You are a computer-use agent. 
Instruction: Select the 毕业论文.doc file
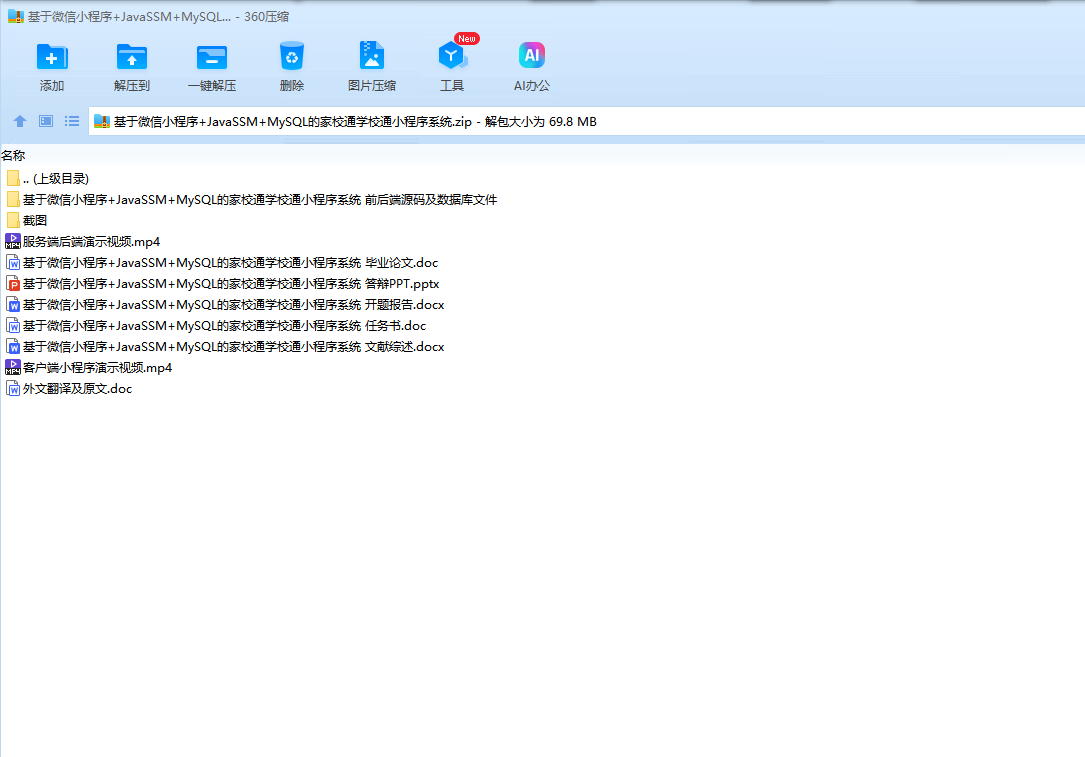click(x=230, y=263)
